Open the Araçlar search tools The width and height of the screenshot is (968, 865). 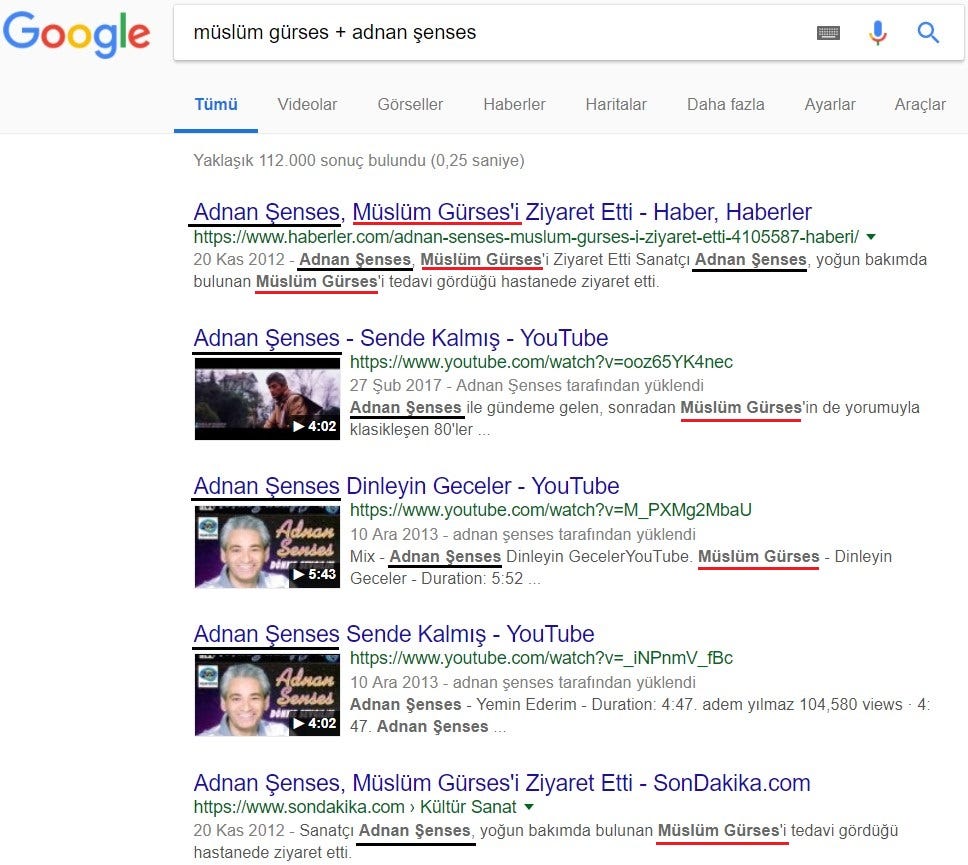[920, 104]
